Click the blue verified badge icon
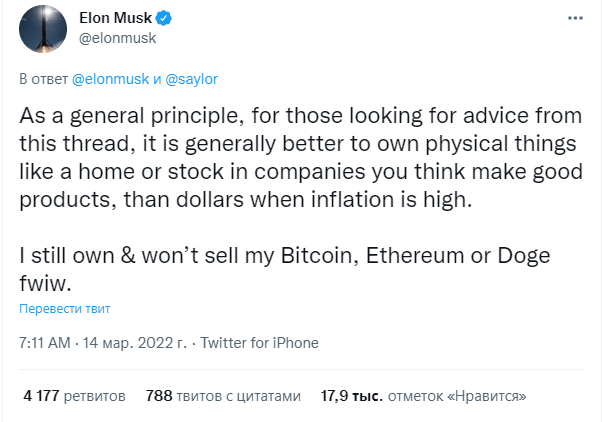Viewport: 602px width, 422px height. (x=164, y=18)
